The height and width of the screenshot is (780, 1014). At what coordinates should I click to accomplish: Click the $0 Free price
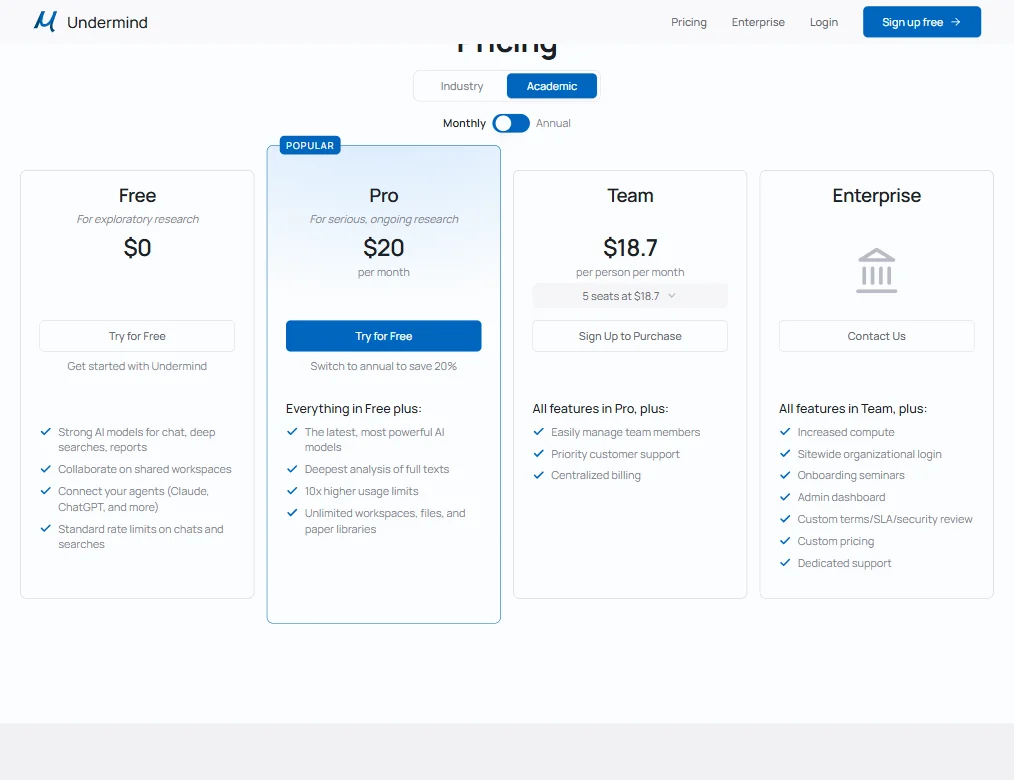(137, 248)
